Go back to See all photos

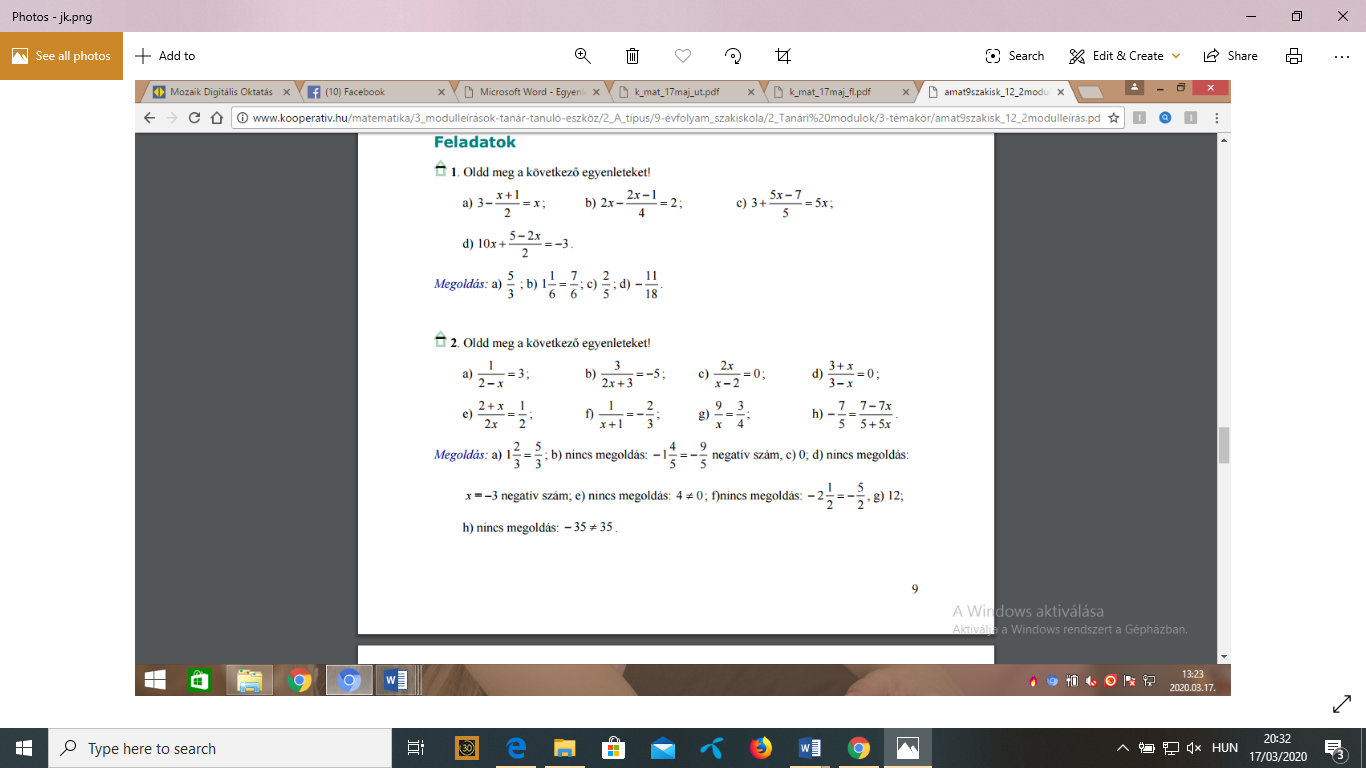pos(61,56)
